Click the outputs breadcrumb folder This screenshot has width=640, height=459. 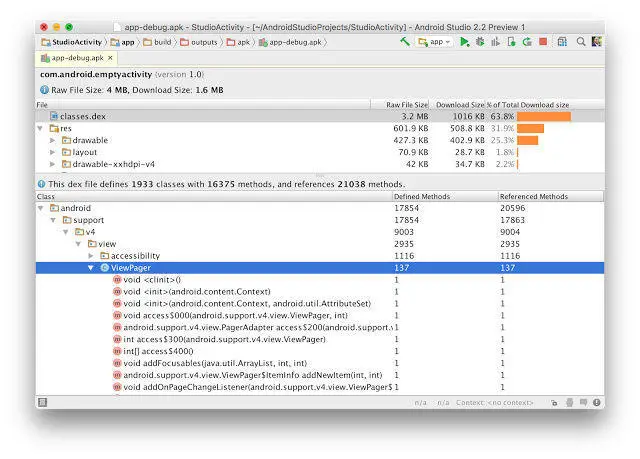click(x=199, y=42)
